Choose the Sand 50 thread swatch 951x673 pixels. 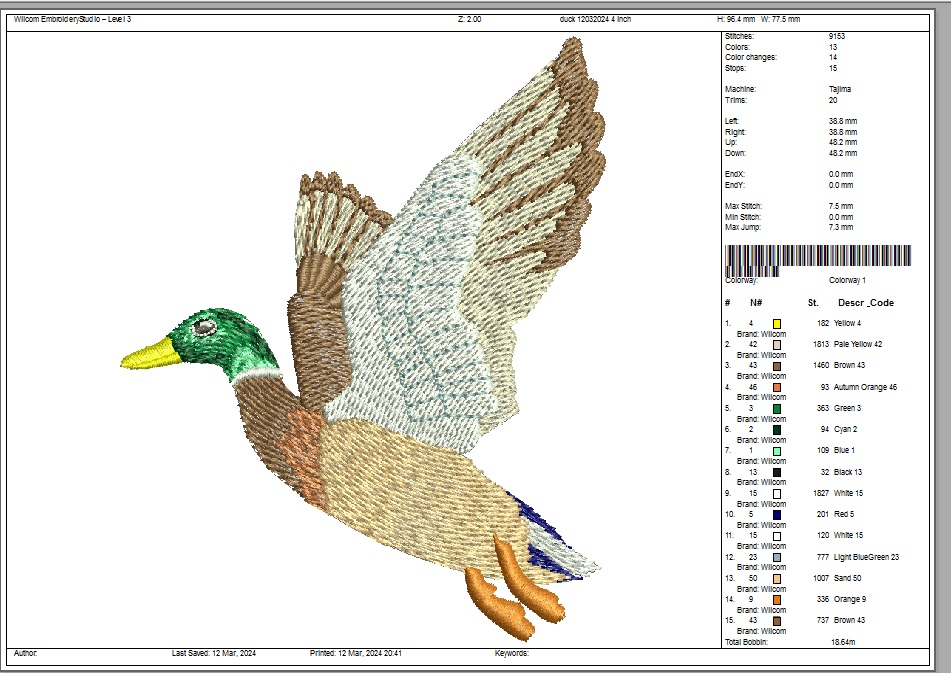coord(776,578)
